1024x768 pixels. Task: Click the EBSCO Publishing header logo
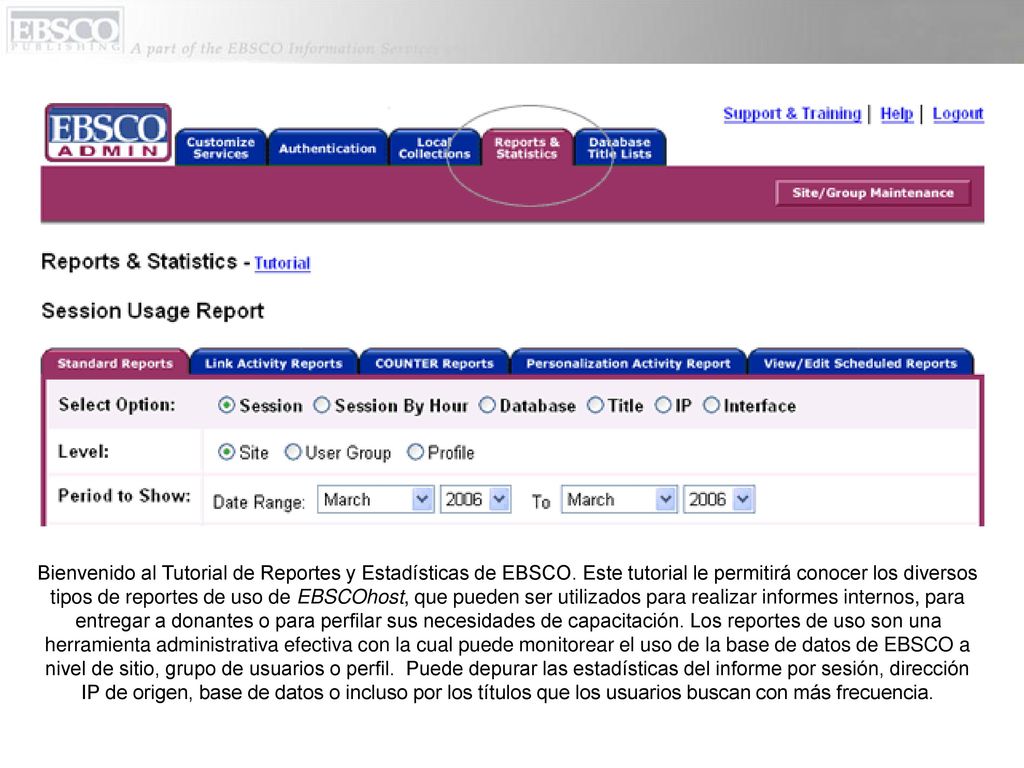pyautogui.click(x=65, y=31)
